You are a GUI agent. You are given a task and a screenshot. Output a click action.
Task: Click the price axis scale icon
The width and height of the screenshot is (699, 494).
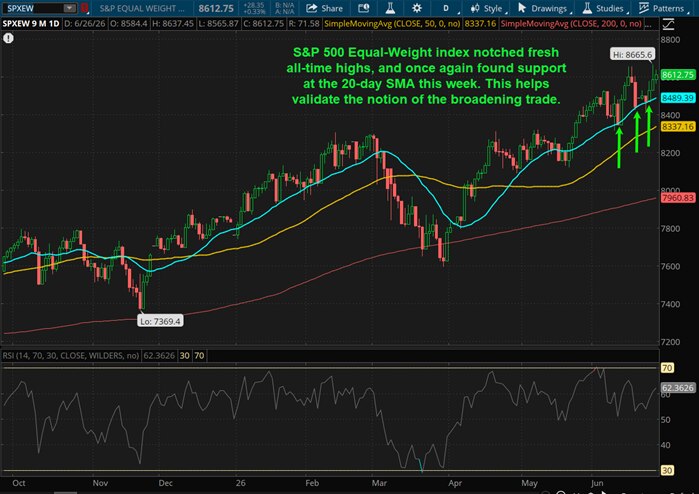(668, 25)
